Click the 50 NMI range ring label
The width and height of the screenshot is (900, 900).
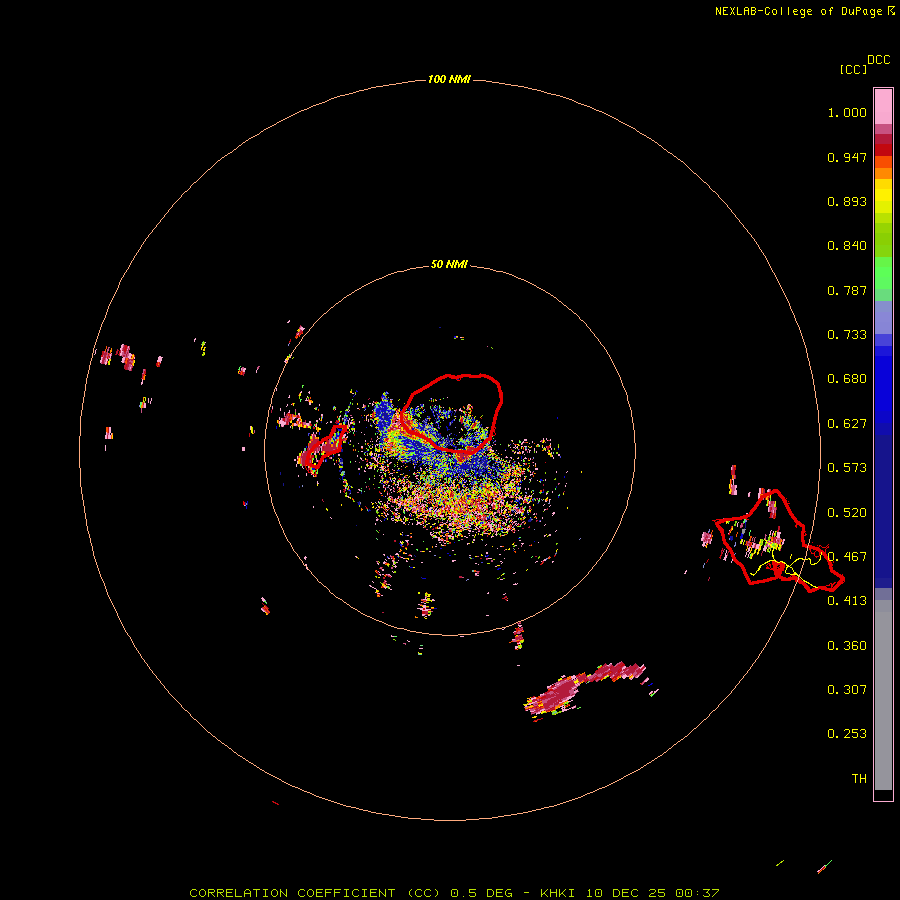[x=449, y=265]
